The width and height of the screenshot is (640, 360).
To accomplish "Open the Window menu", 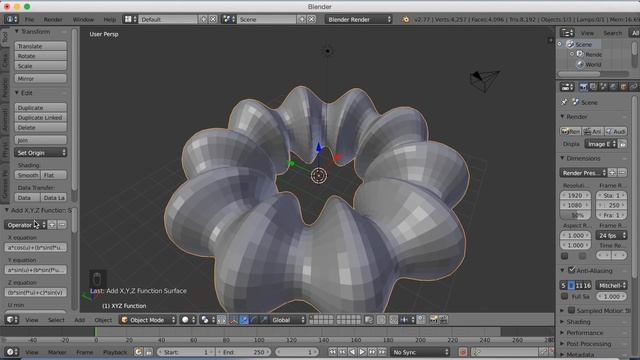I will point(83,19).
